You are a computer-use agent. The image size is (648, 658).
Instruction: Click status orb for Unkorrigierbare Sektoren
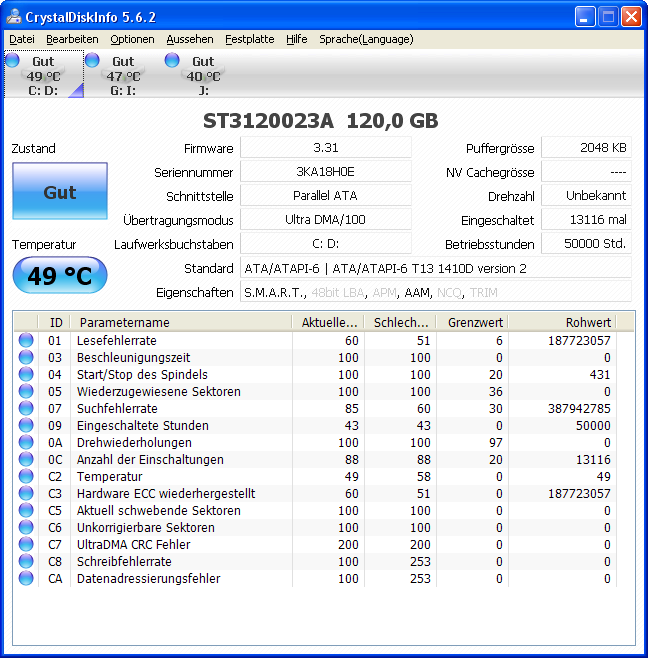click(x=26, y=527)
